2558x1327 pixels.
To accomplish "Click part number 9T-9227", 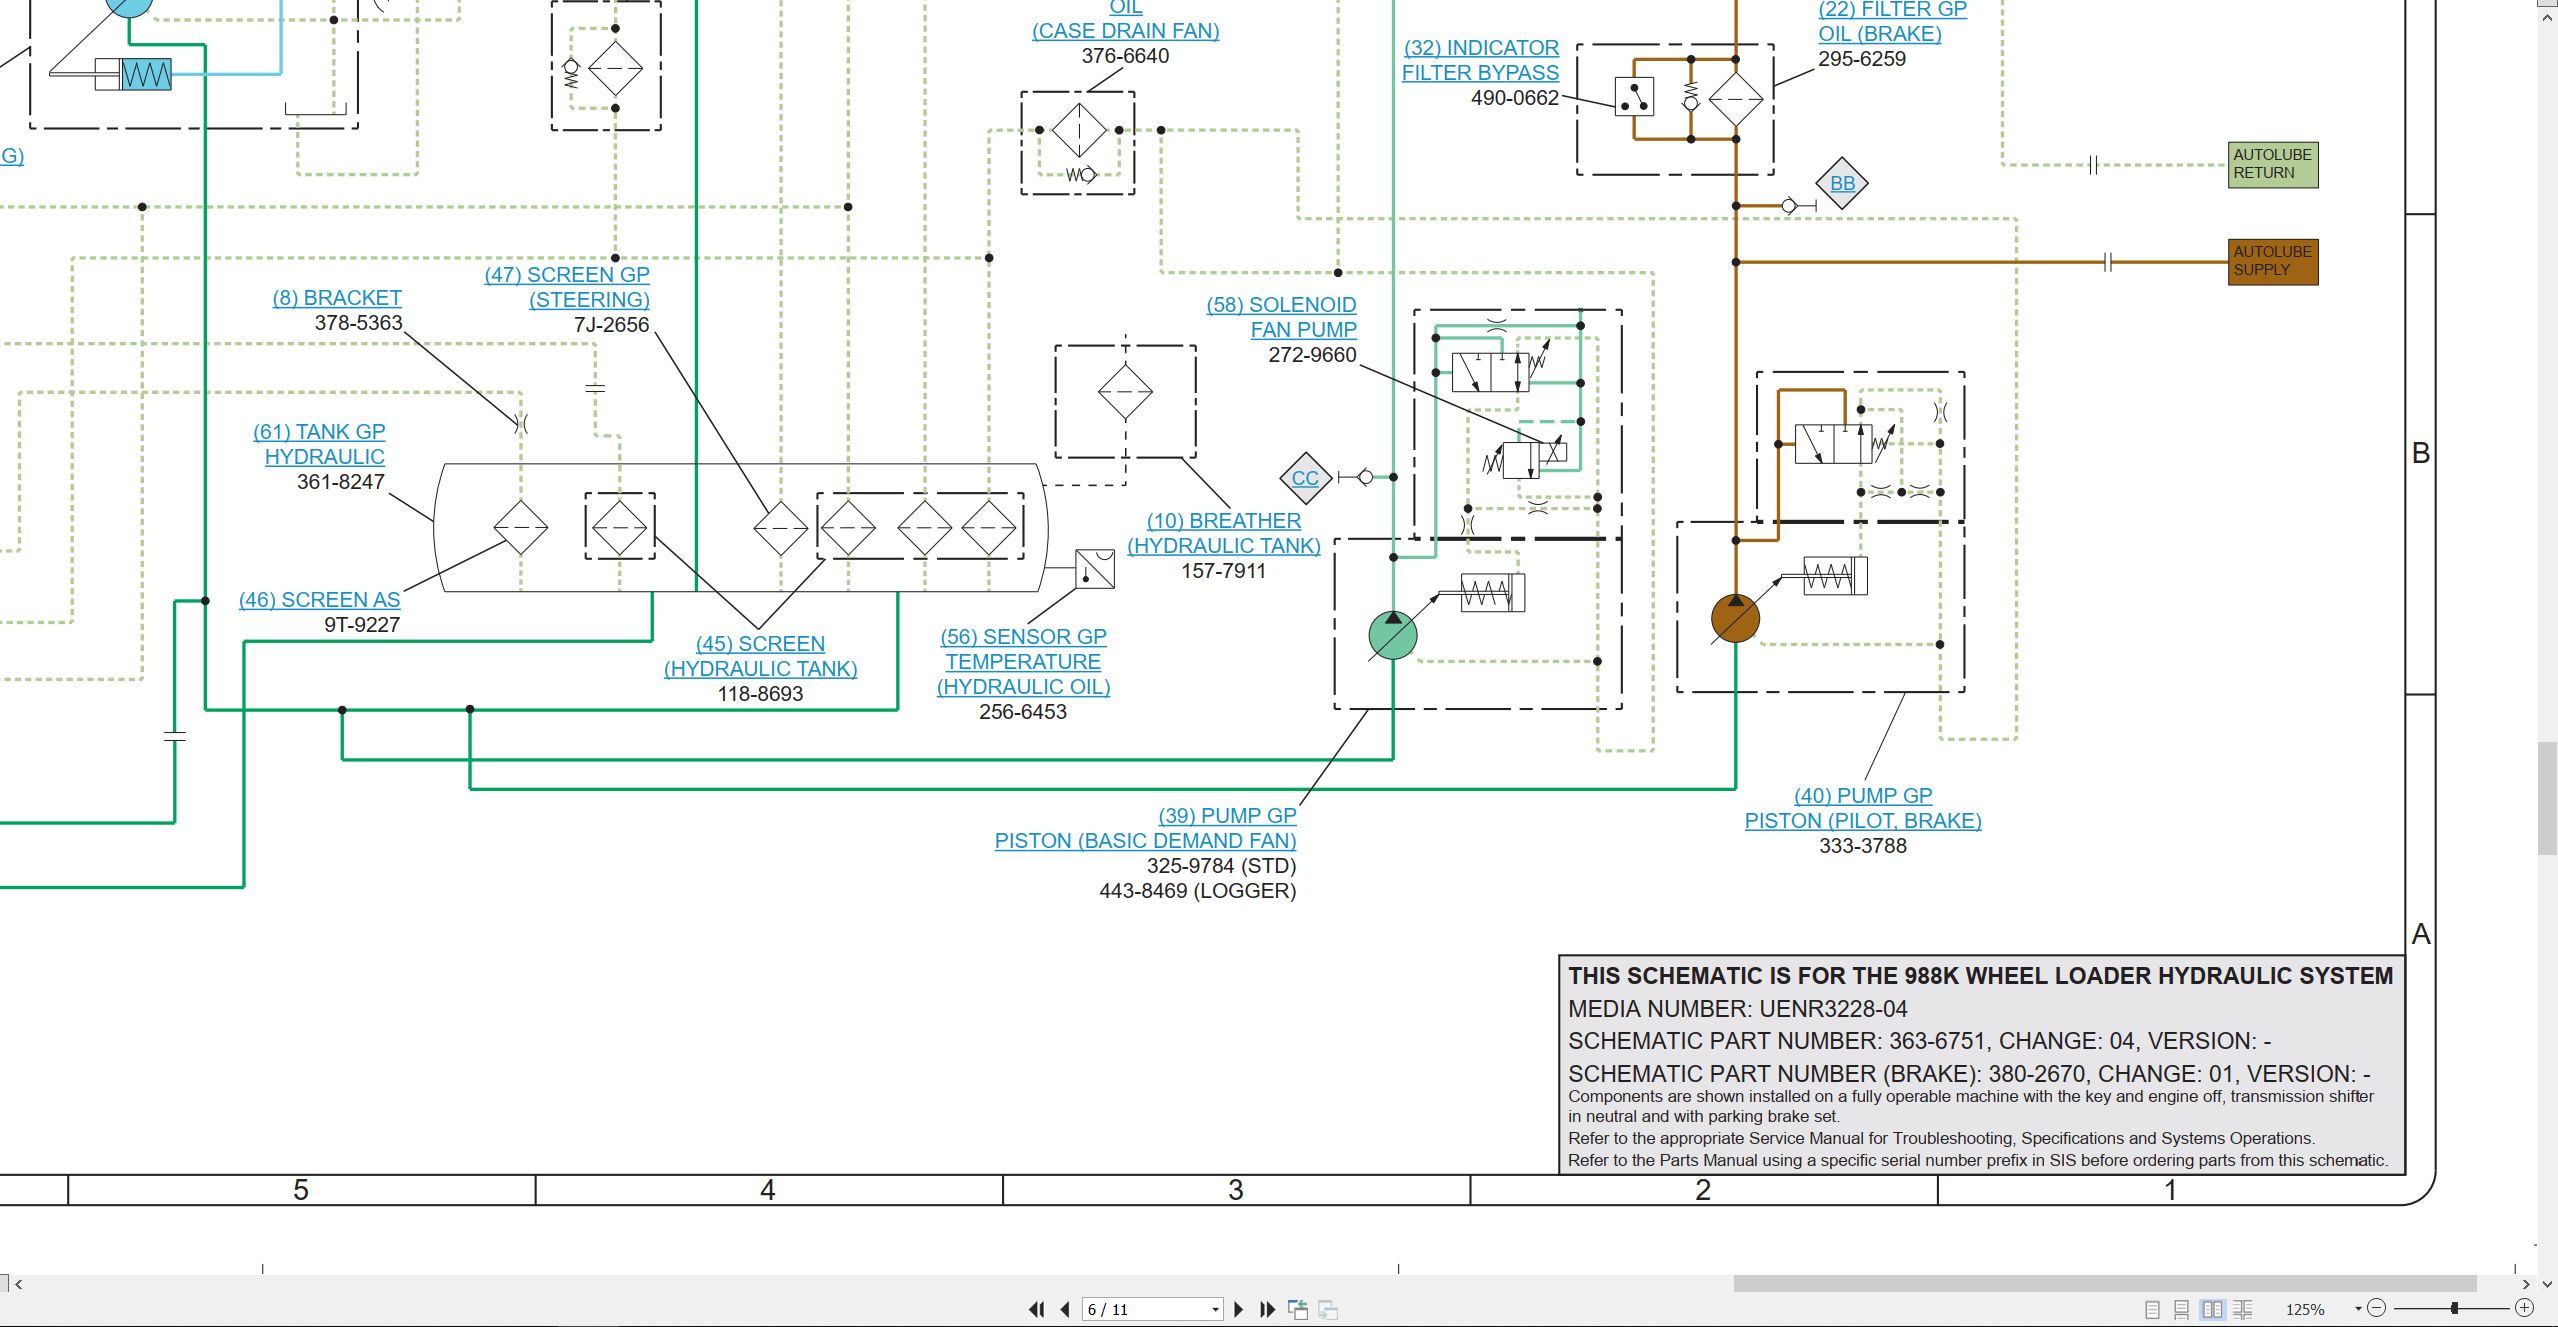I will click(x=362, y=625).
